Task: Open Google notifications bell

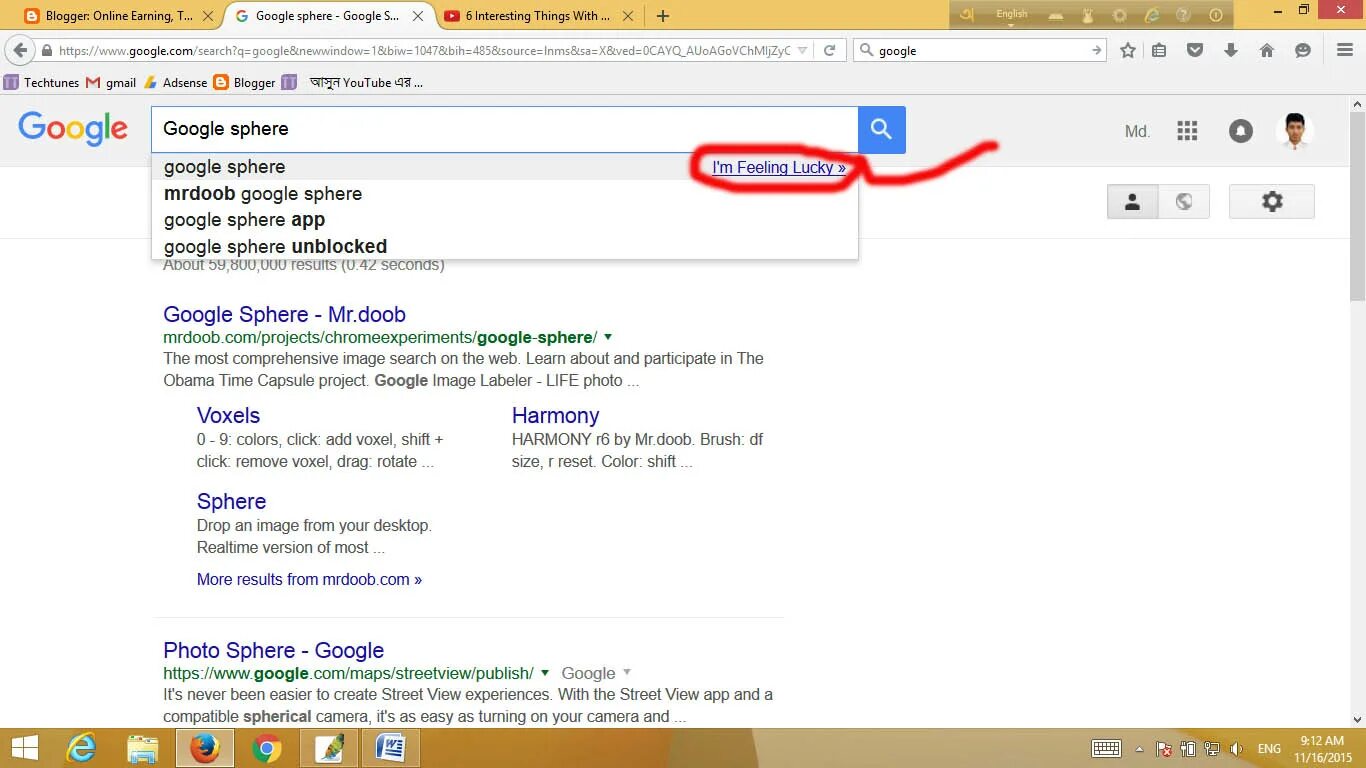Action: (x=1241, y=131)
